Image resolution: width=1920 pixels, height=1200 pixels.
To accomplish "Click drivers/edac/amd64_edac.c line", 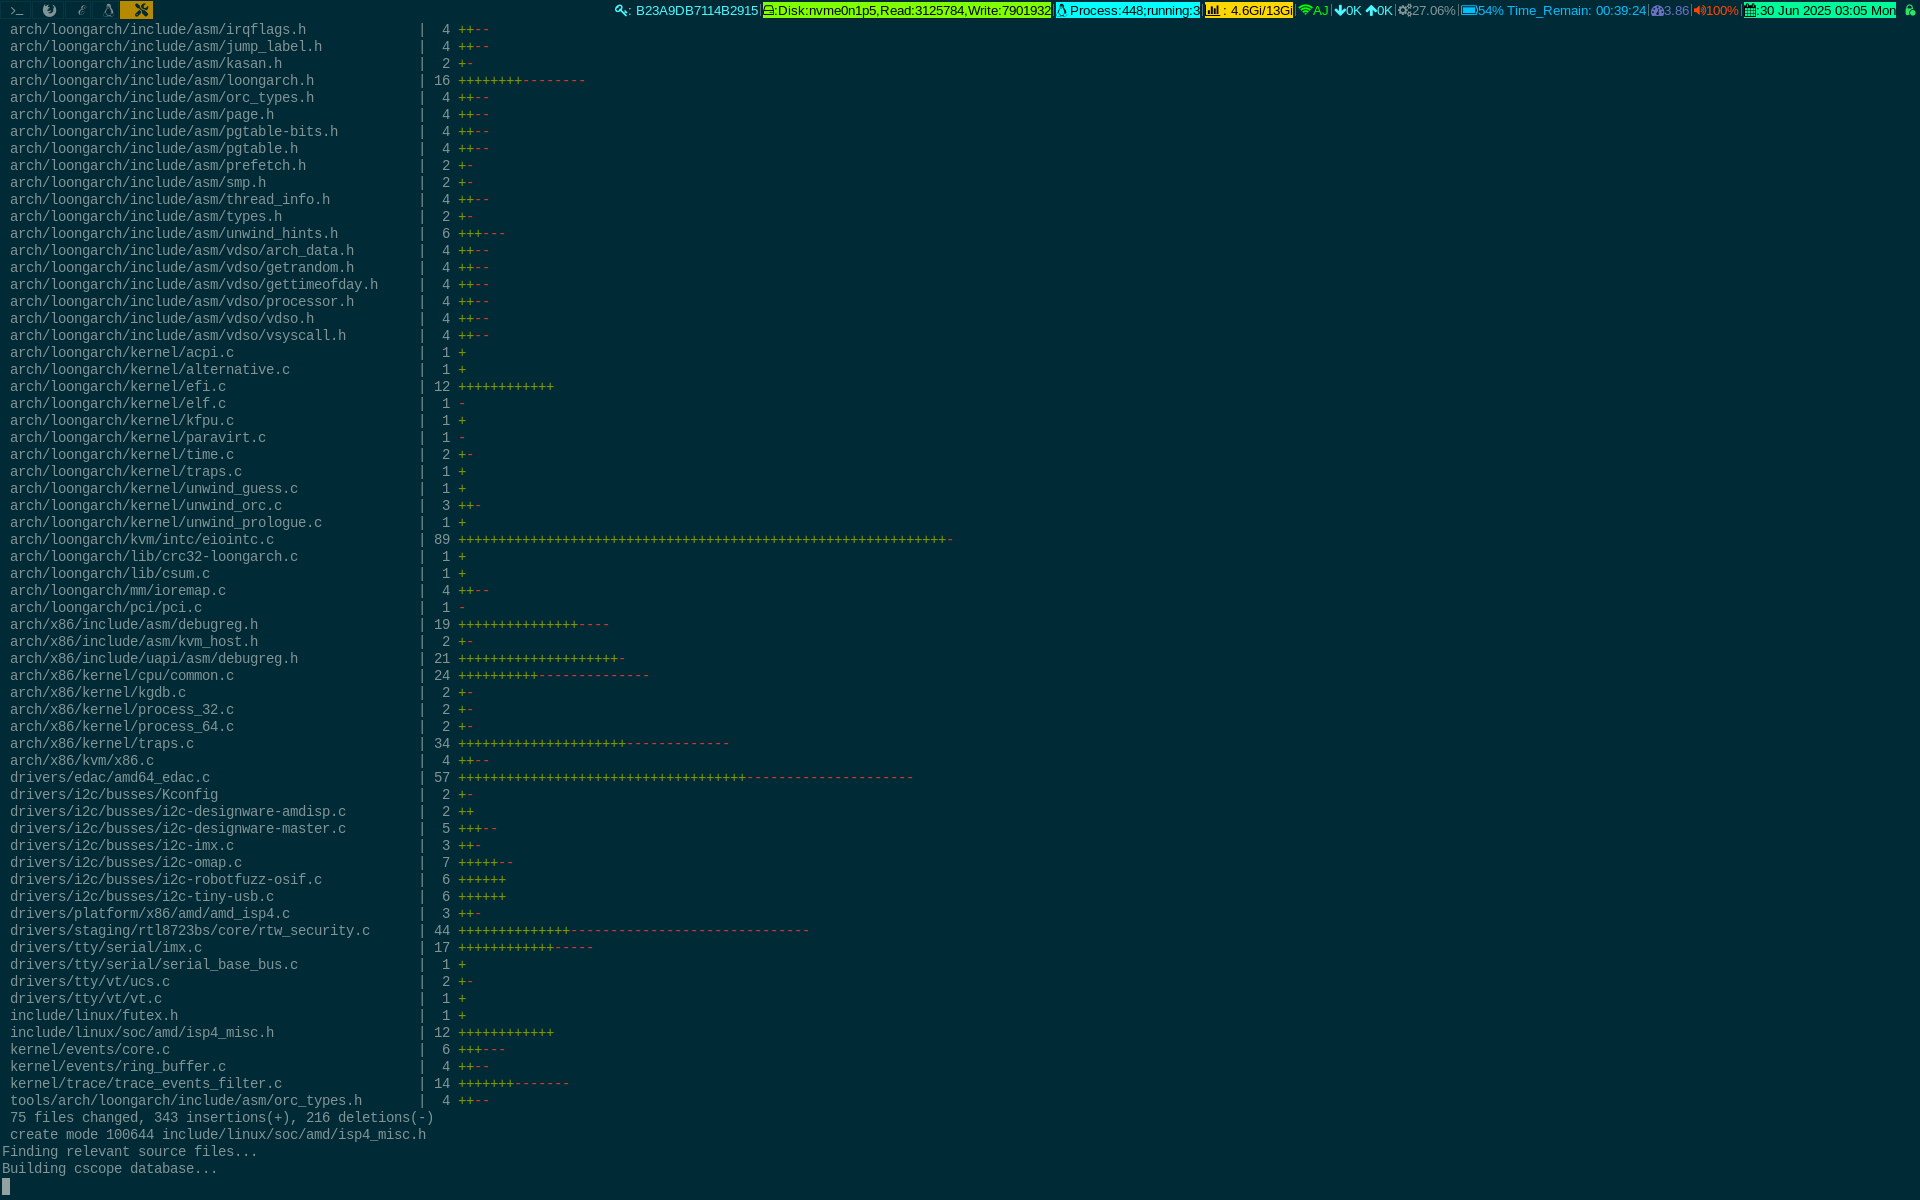I will click(x=462, y=778).
